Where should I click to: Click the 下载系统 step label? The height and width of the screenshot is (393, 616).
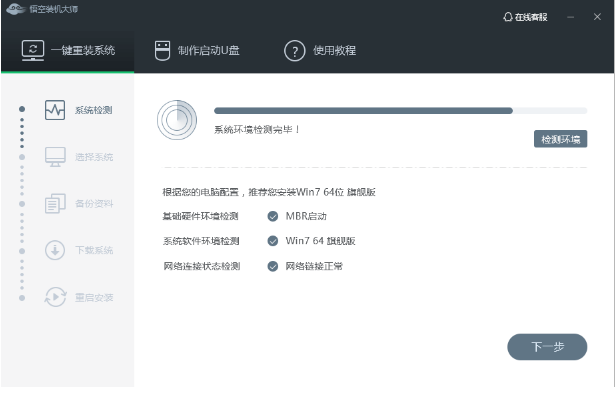[x=94, y=250]
